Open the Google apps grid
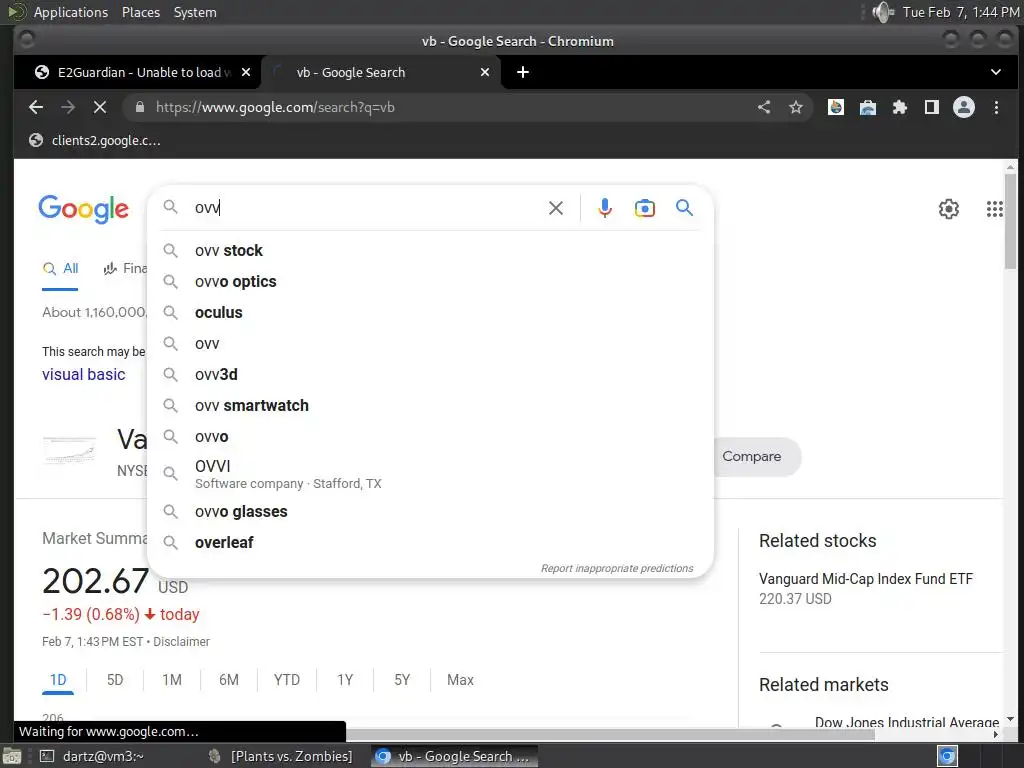Viewport: 1024px width, 768px height. 994,209
